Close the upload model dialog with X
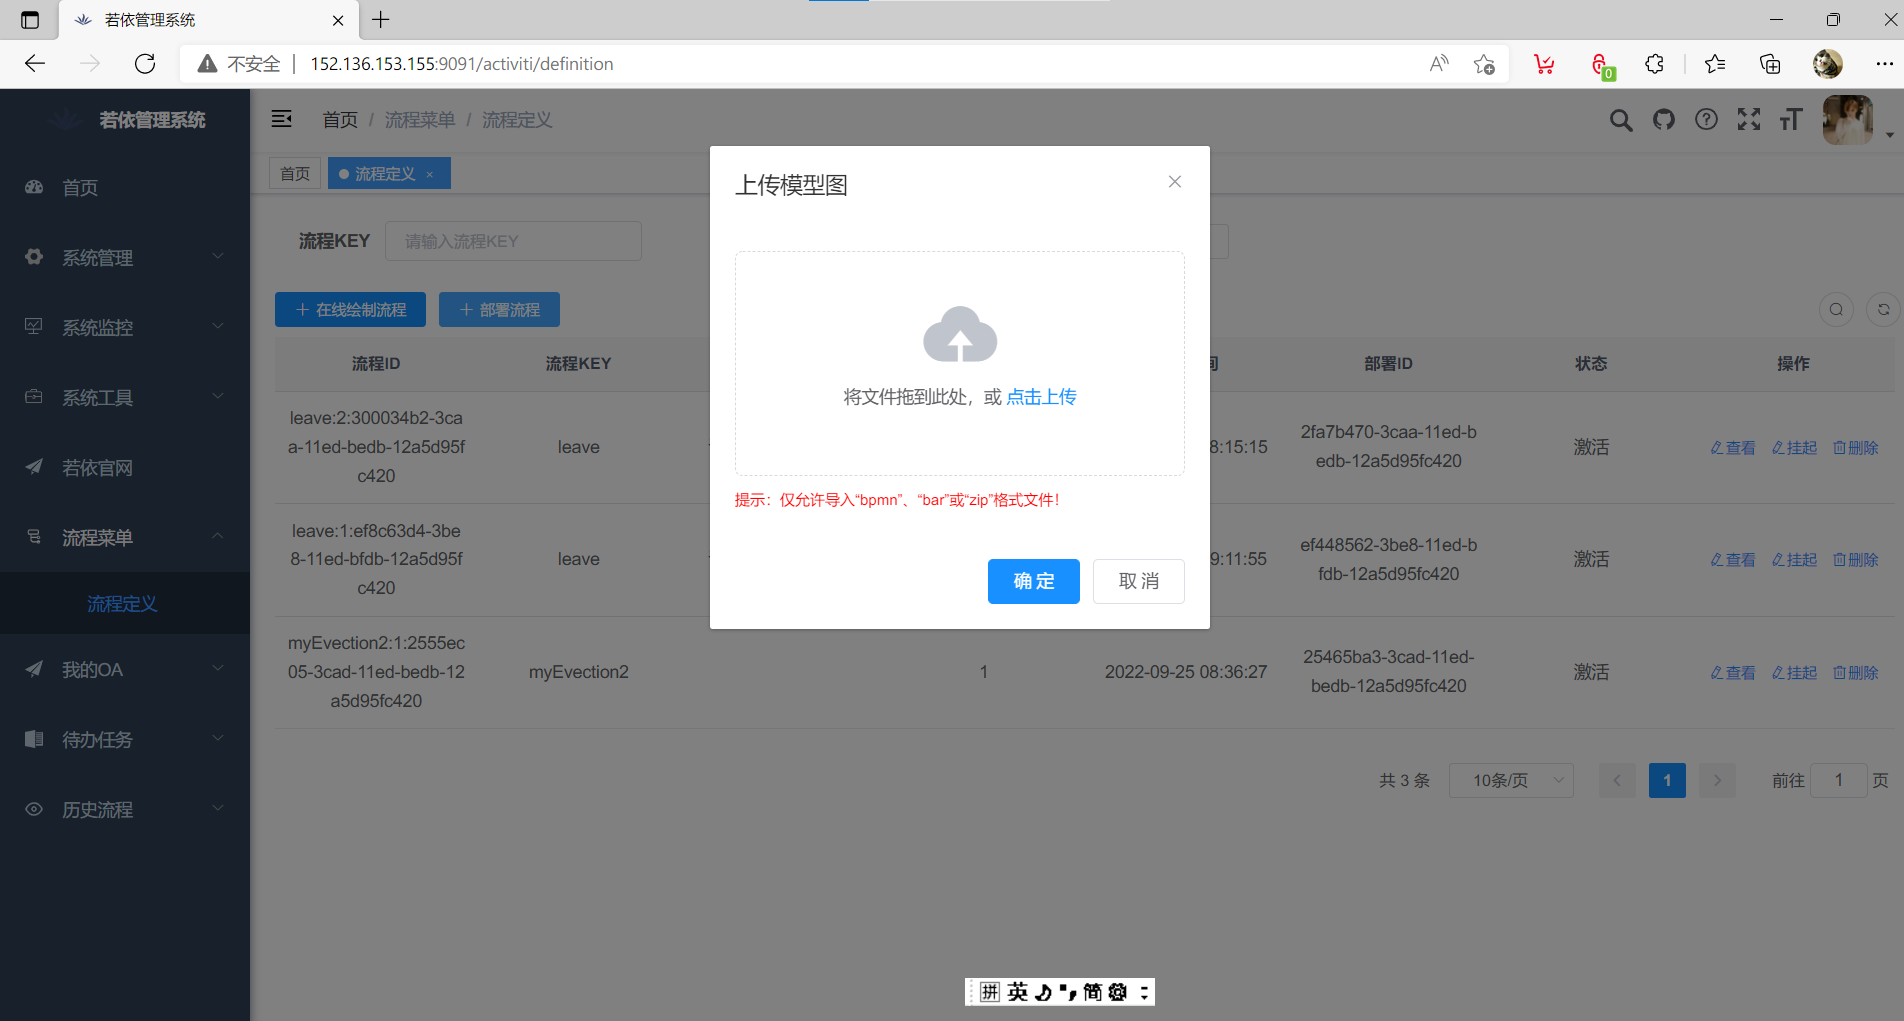Image resolution: width=1904 pixels, height=1021 pixels. [x=1174, y=182]
